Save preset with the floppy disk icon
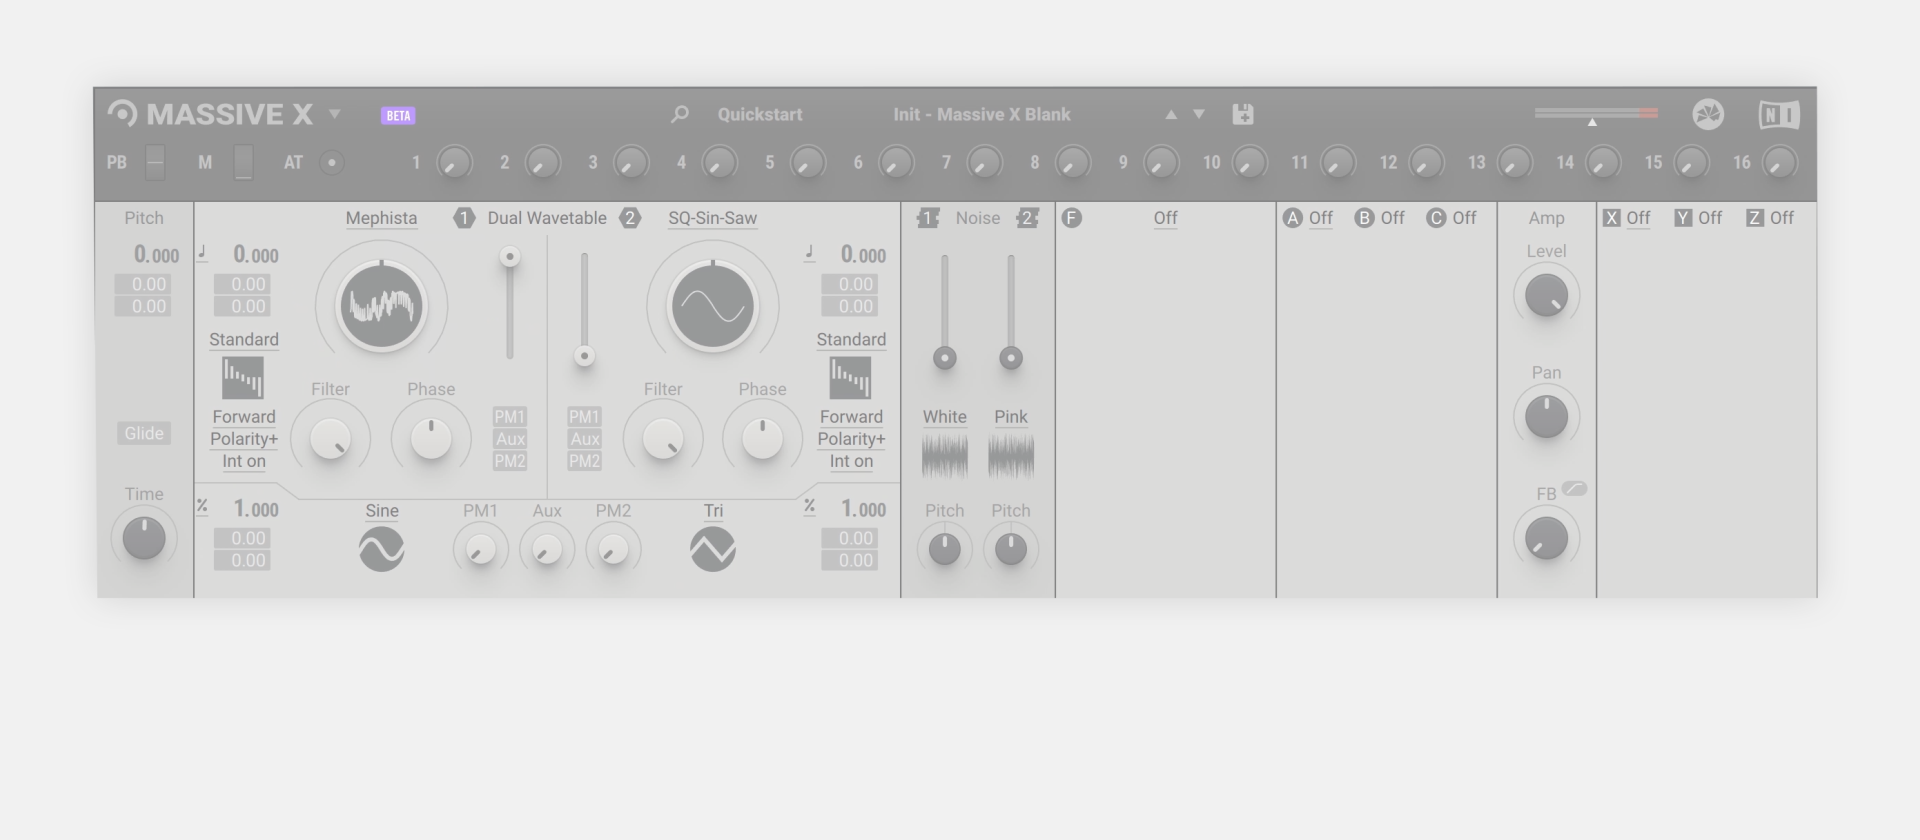The height and width of the screenshot is (840, 1920). coord(1243,114)
